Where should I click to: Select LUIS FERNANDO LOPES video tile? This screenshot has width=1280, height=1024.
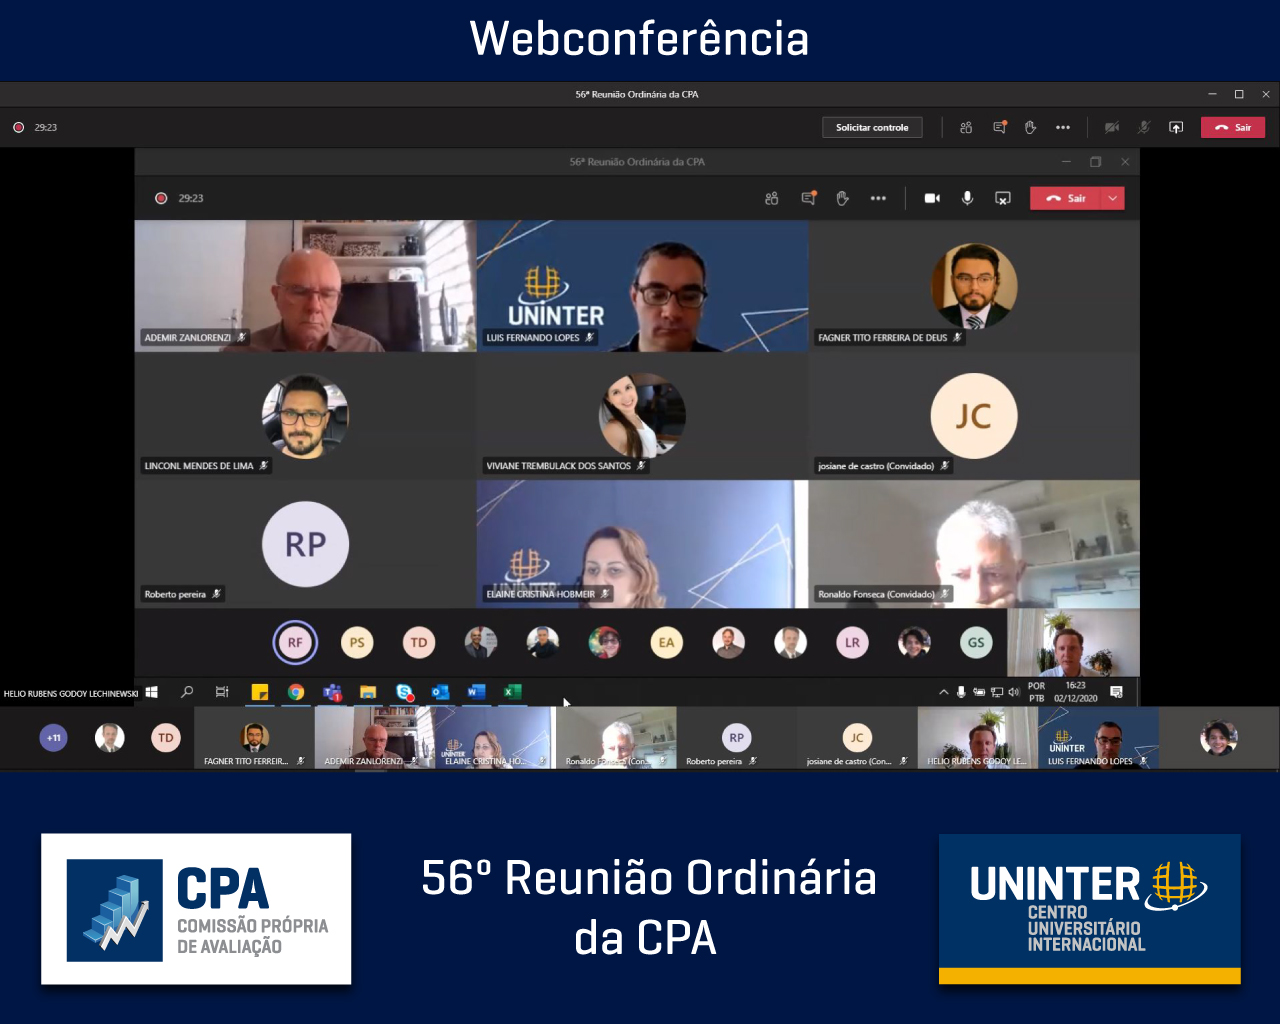(x=642, y=286)
